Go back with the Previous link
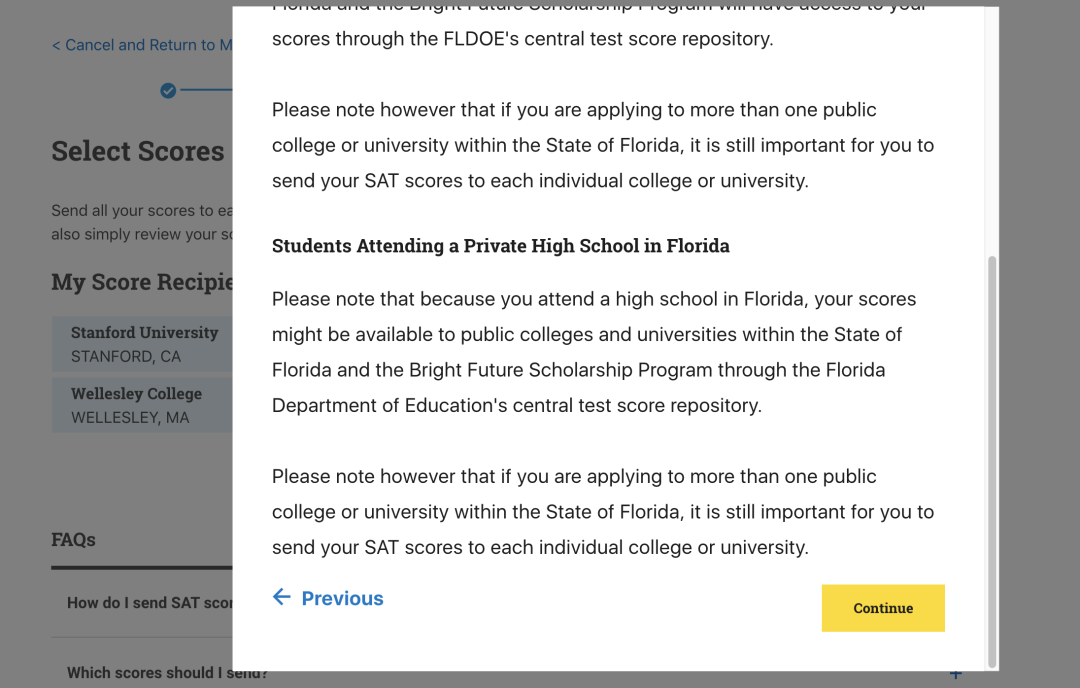 pyautogui.click(x=342, y=598)
